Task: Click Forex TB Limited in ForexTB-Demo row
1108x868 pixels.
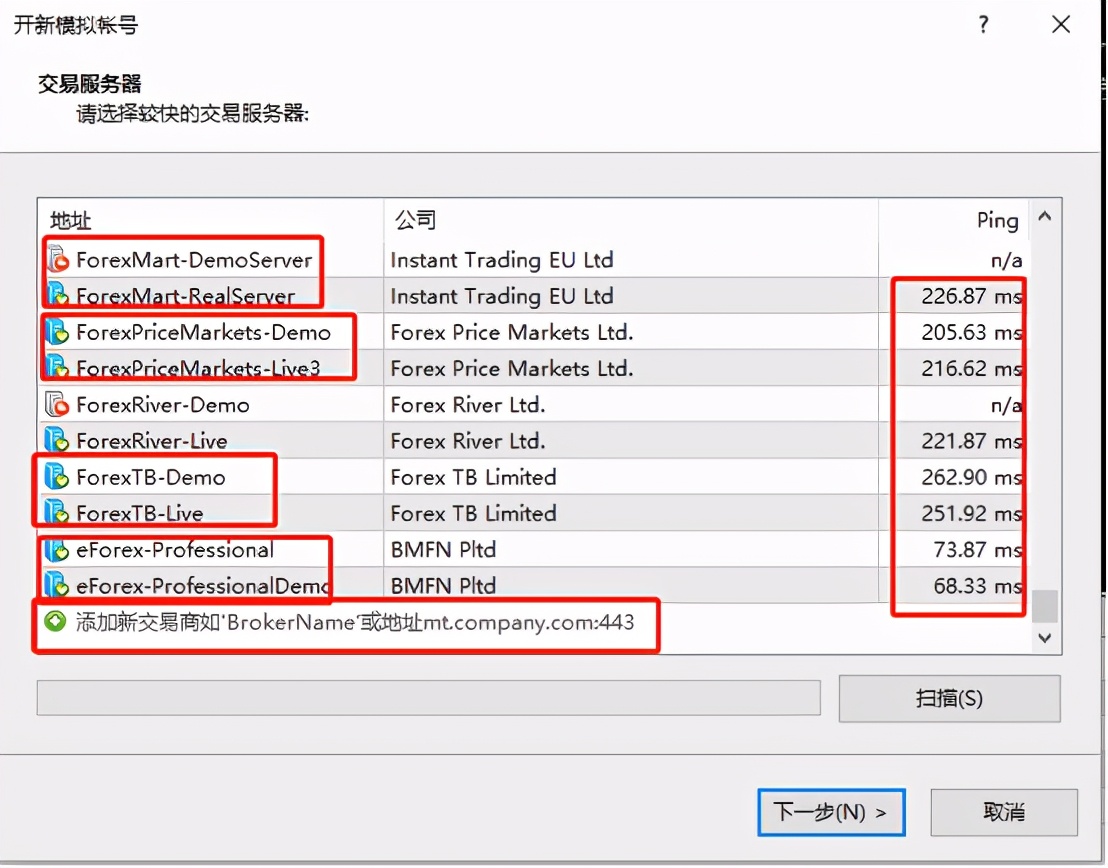Action: (x=473, y=477)
